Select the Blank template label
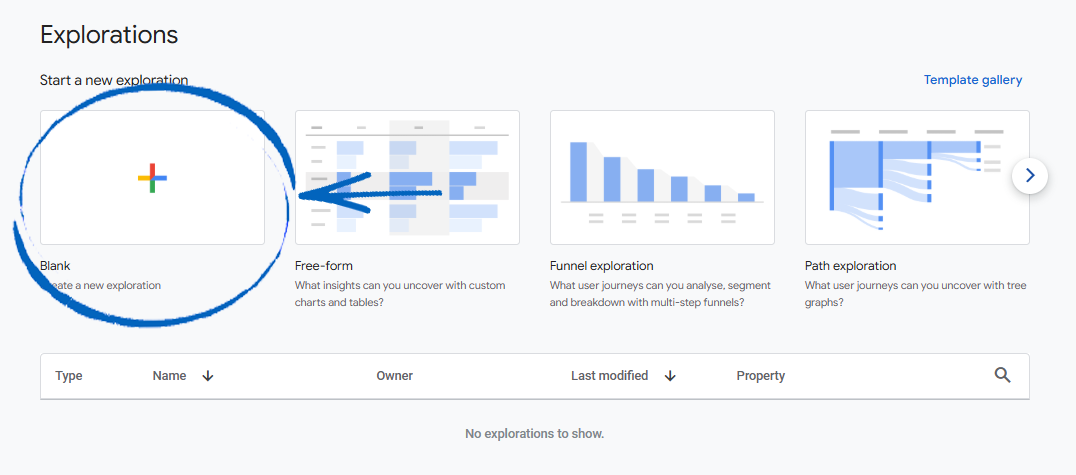The height and width of the screenshot is (475, 1076). pyautogui.click(x=55, y=266)
